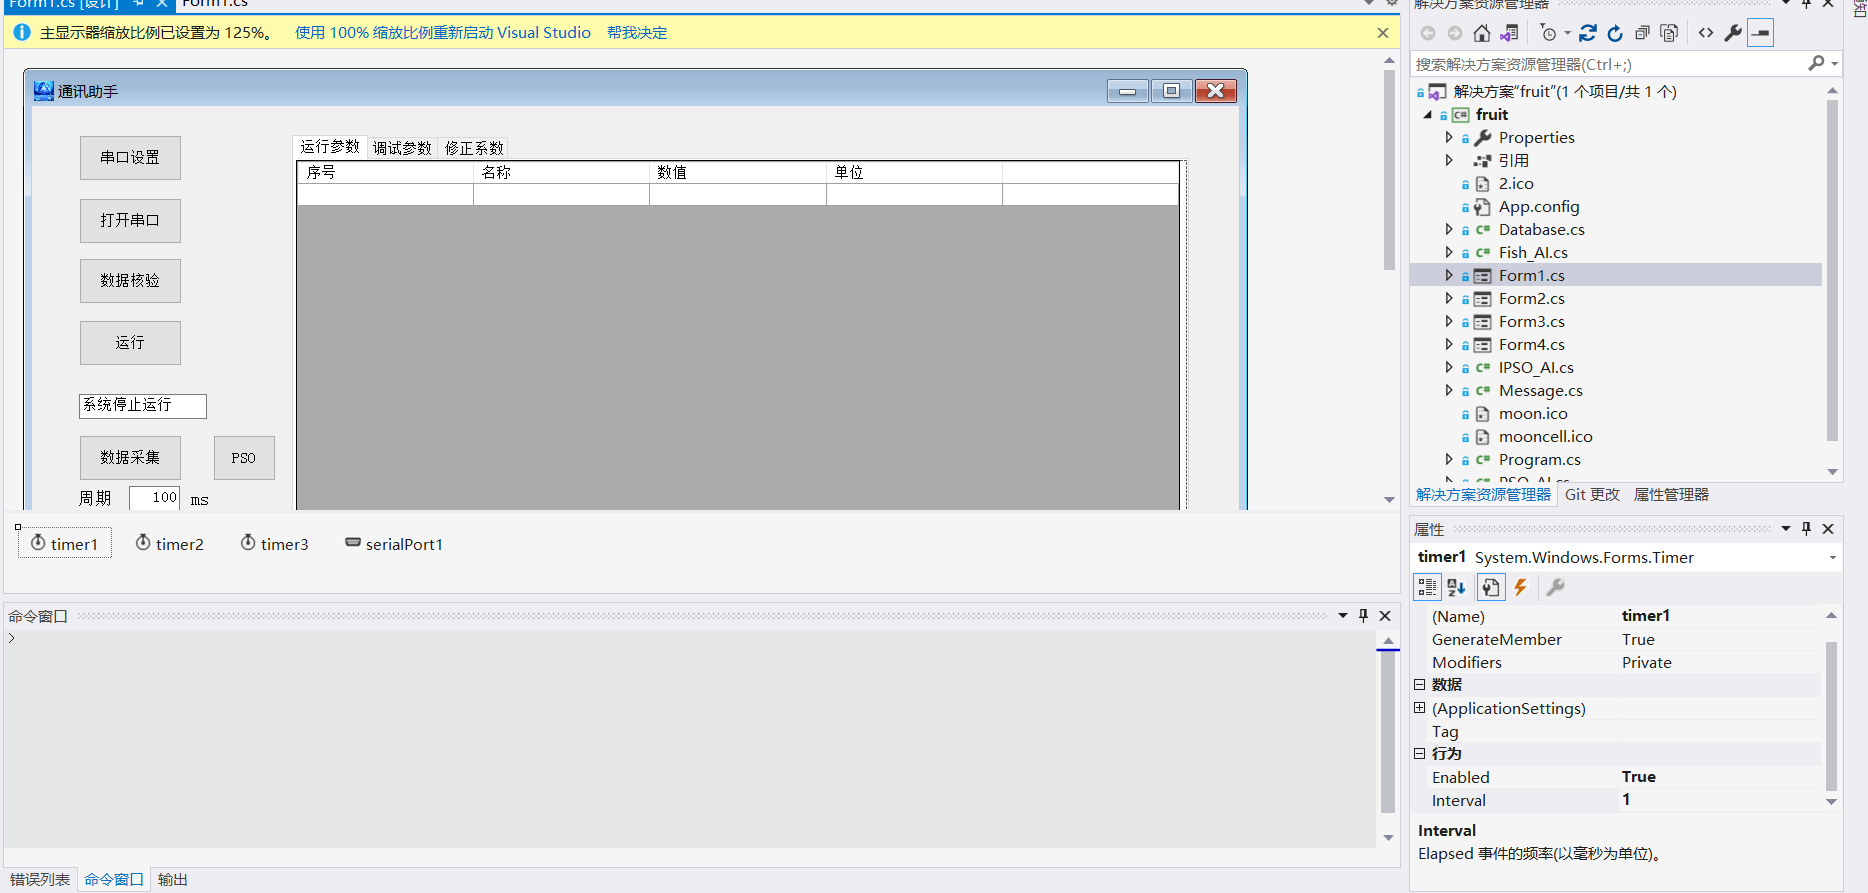
Task: Select the timer1 component in the tray
Action: click(64, 543)
